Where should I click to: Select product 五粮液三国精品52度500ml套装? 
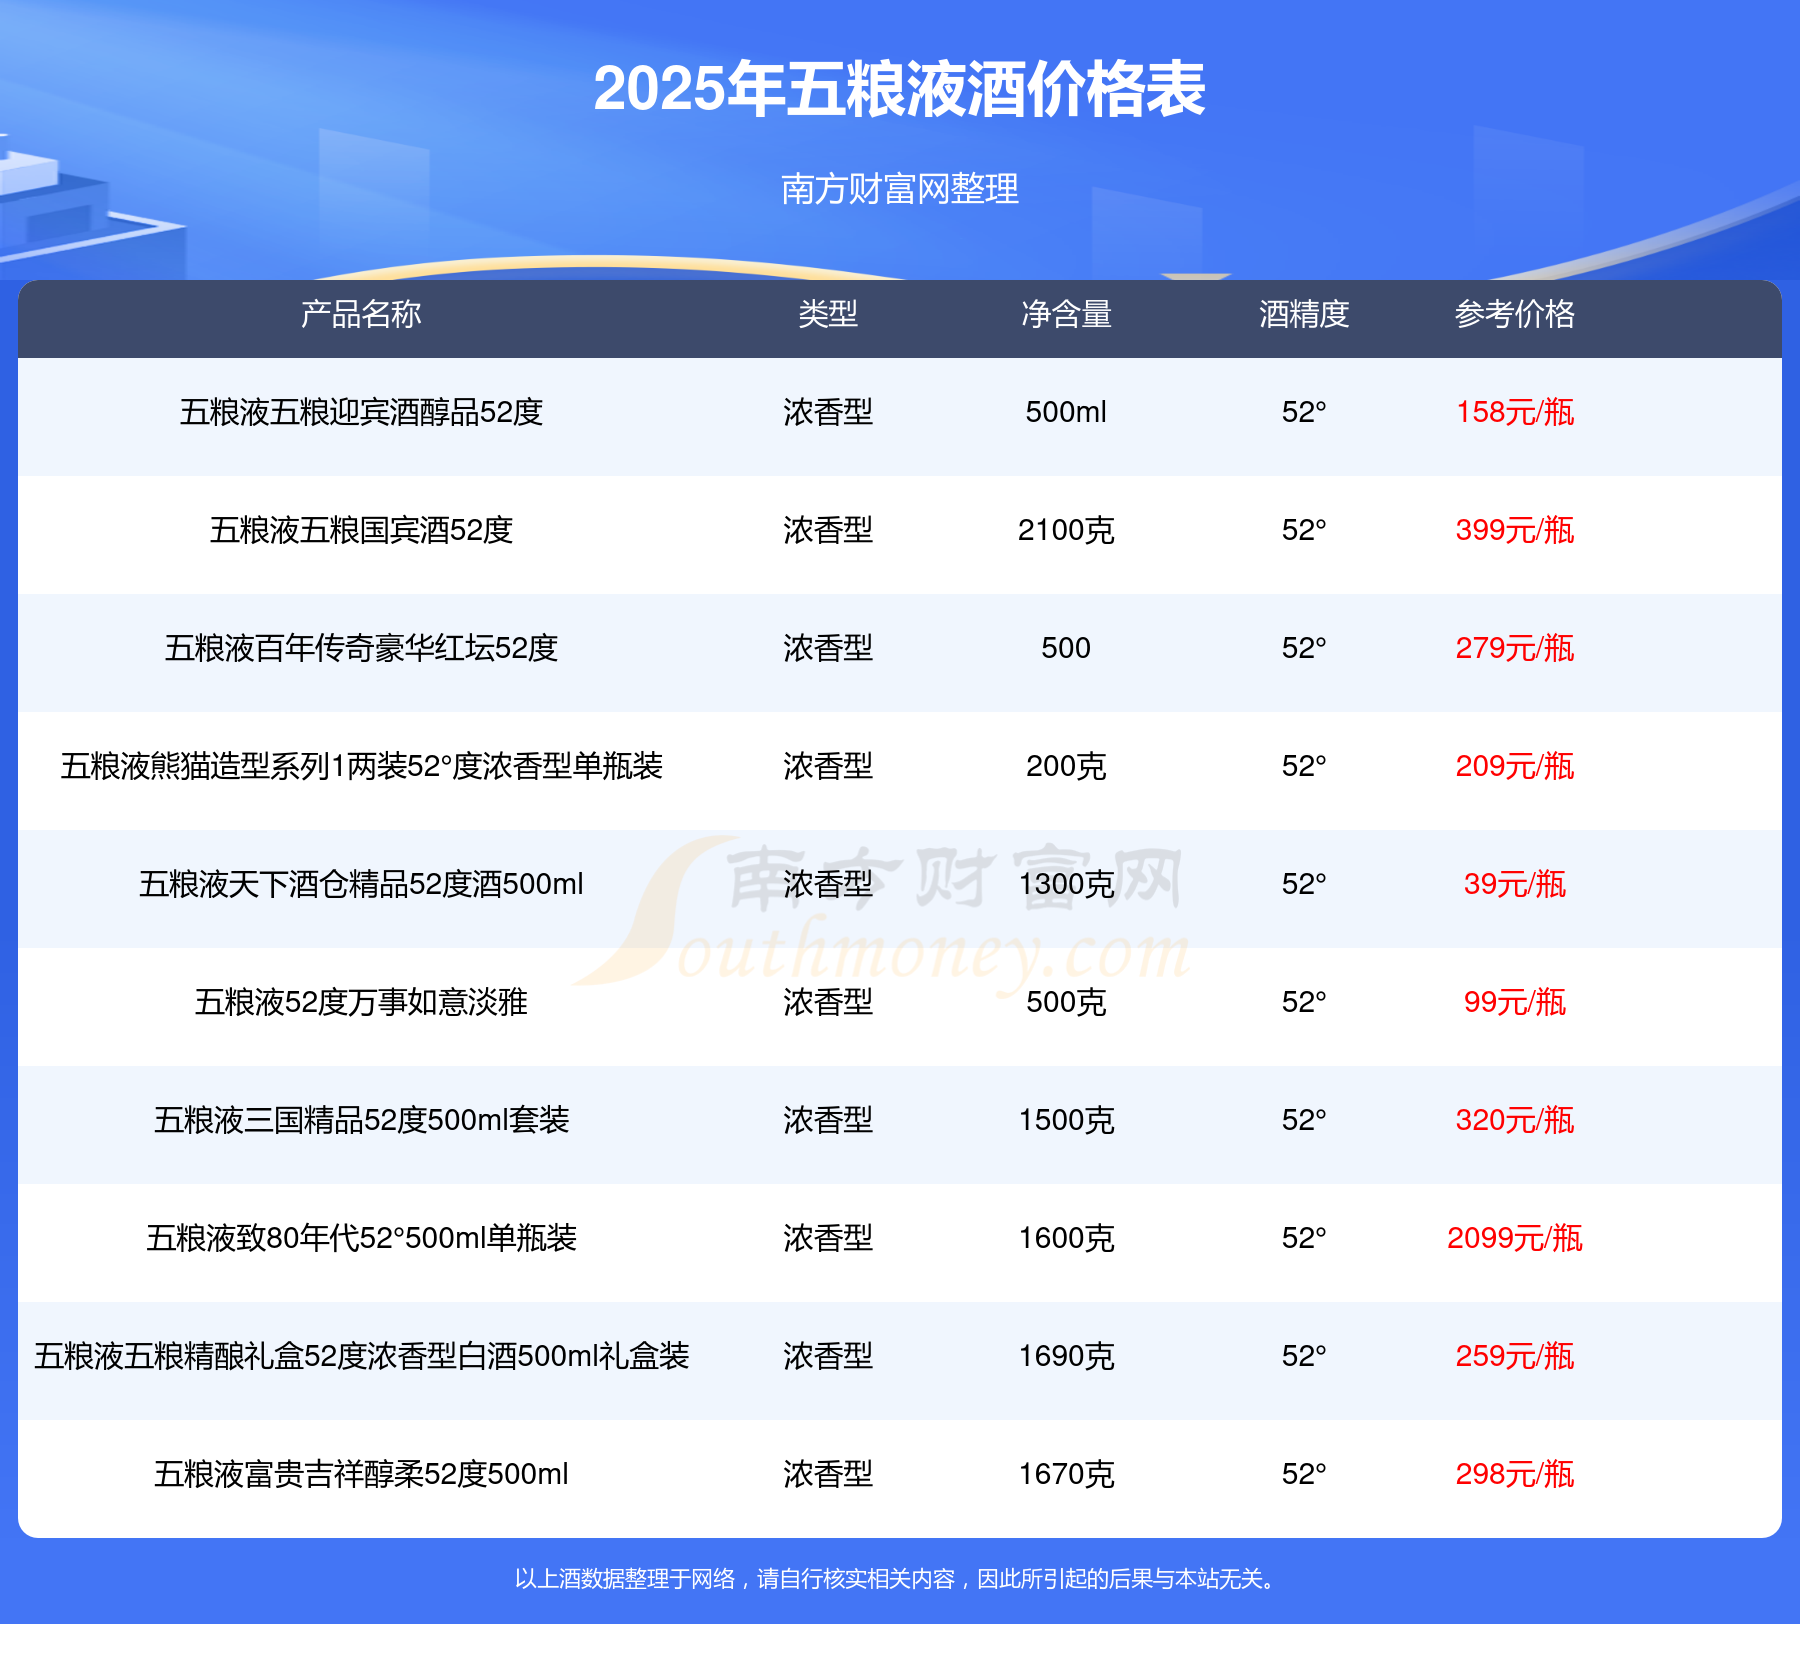click(361, 1120)
